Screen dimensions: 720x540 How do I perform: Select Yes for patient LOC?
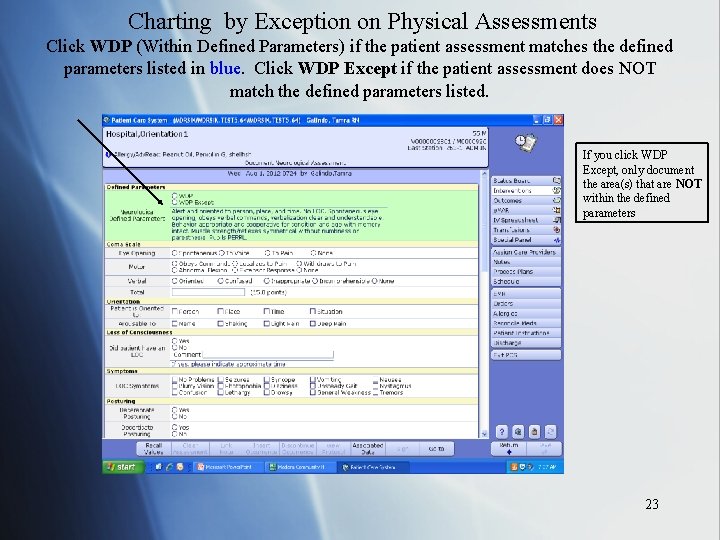[174, 341]
